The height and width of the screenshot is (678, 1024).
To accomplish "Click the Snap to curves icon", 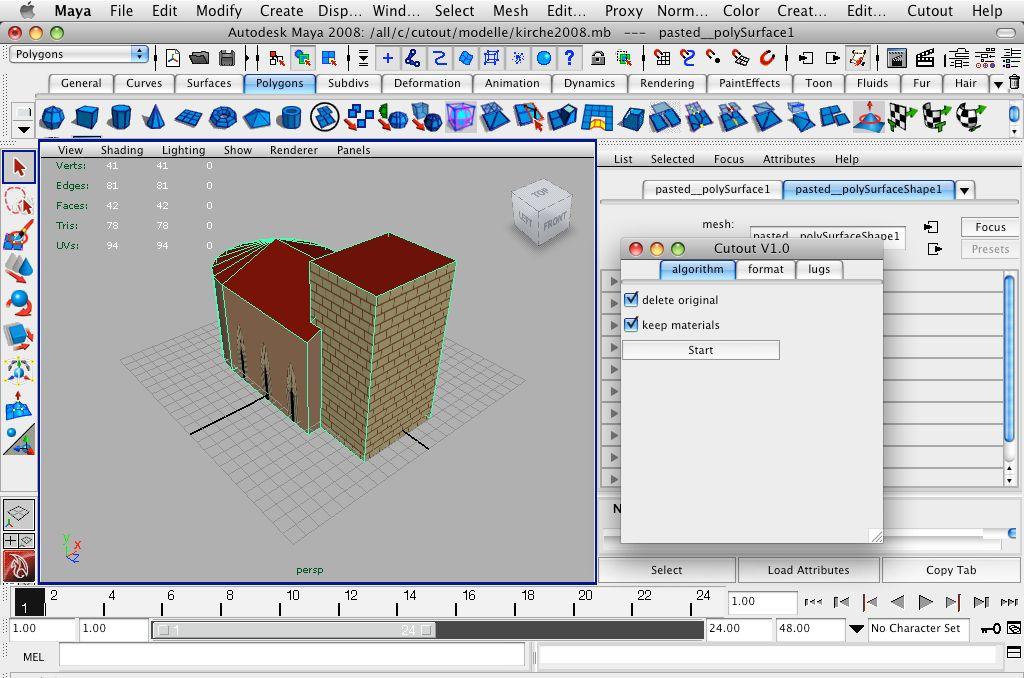I will [687, 58].
